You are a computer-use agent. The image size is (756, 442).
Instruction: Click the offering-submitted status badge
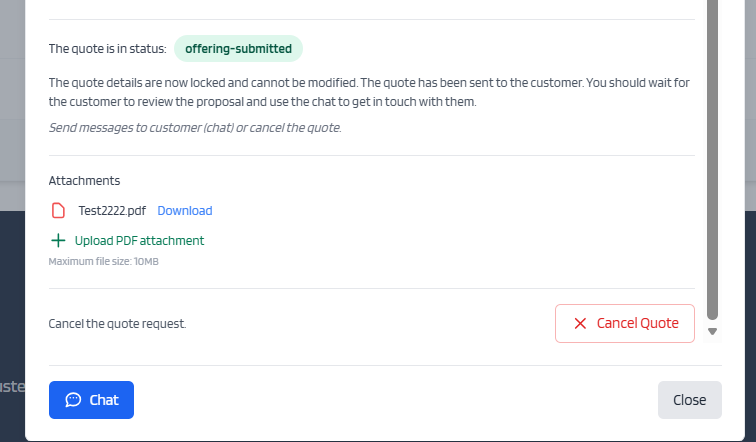pos(238,49)
